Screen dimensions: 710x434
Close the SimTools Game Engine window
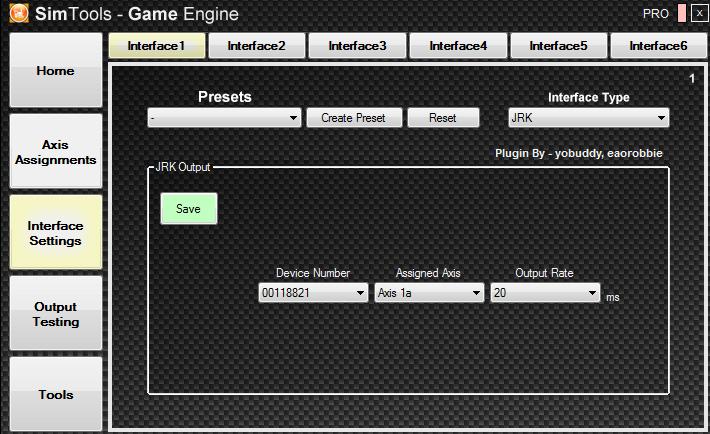[x=699, y=13]
